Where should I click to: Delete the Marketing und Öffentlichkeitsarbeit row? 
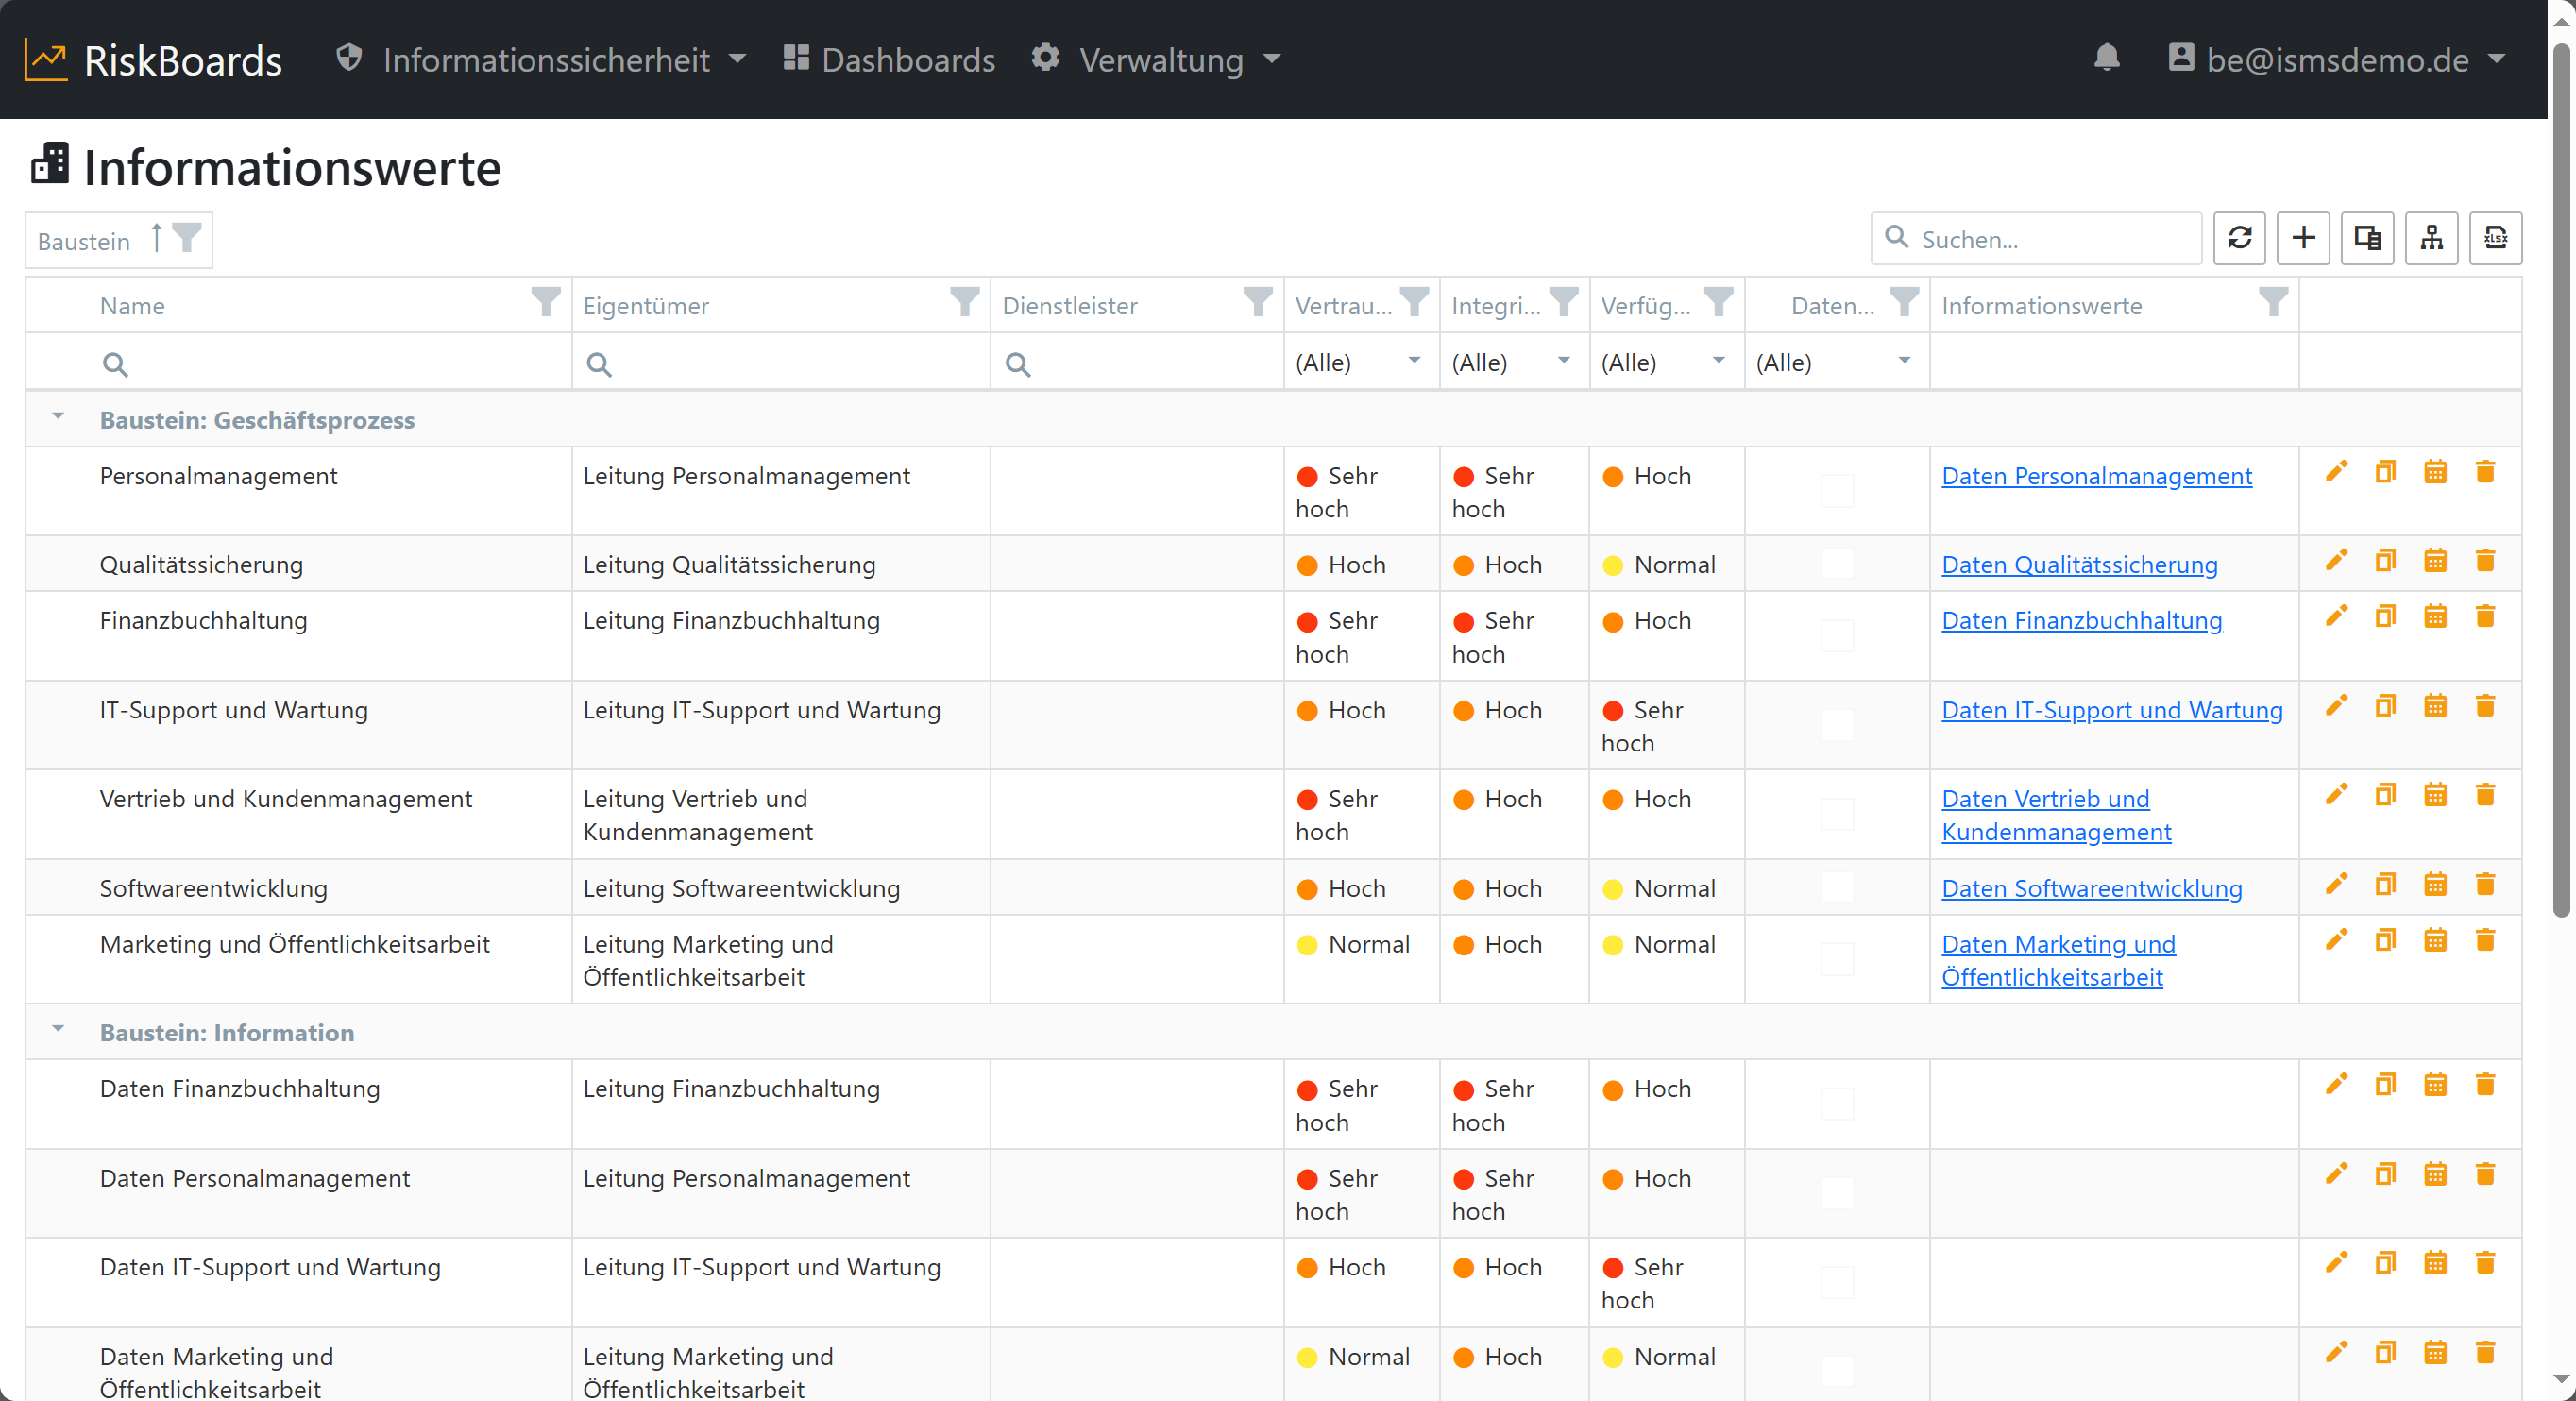click(2485, 940)
